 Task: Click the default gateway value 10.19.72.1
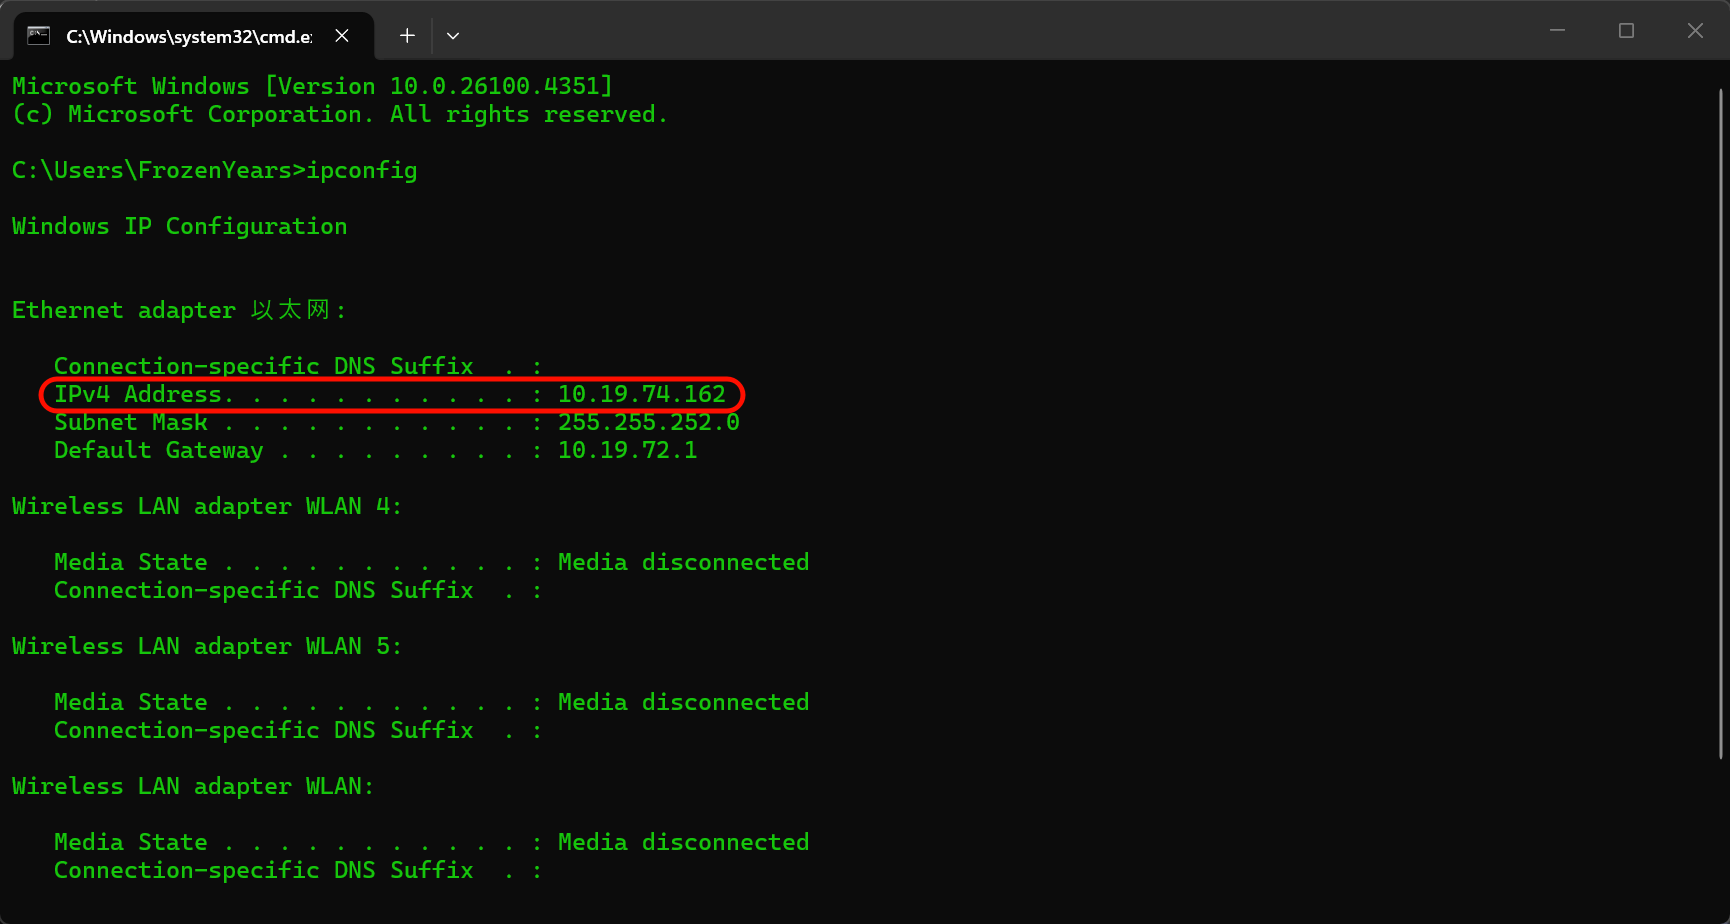pos(627,451)
